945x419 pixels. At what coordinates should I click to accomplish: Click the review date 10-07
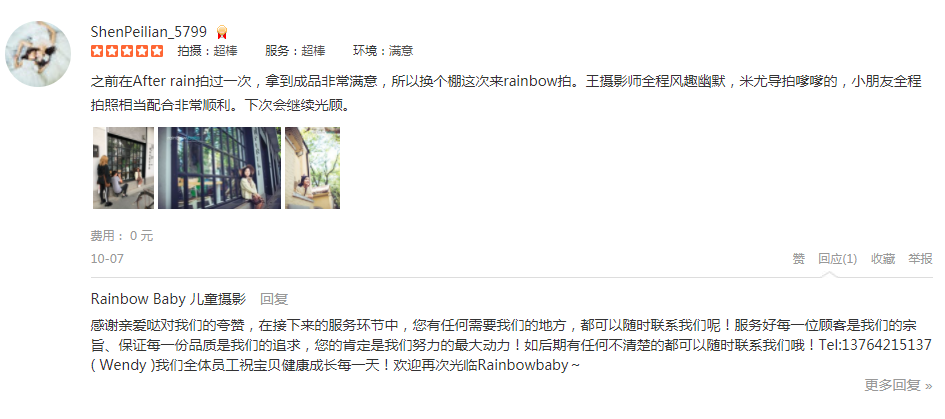[x=107, y=259]
